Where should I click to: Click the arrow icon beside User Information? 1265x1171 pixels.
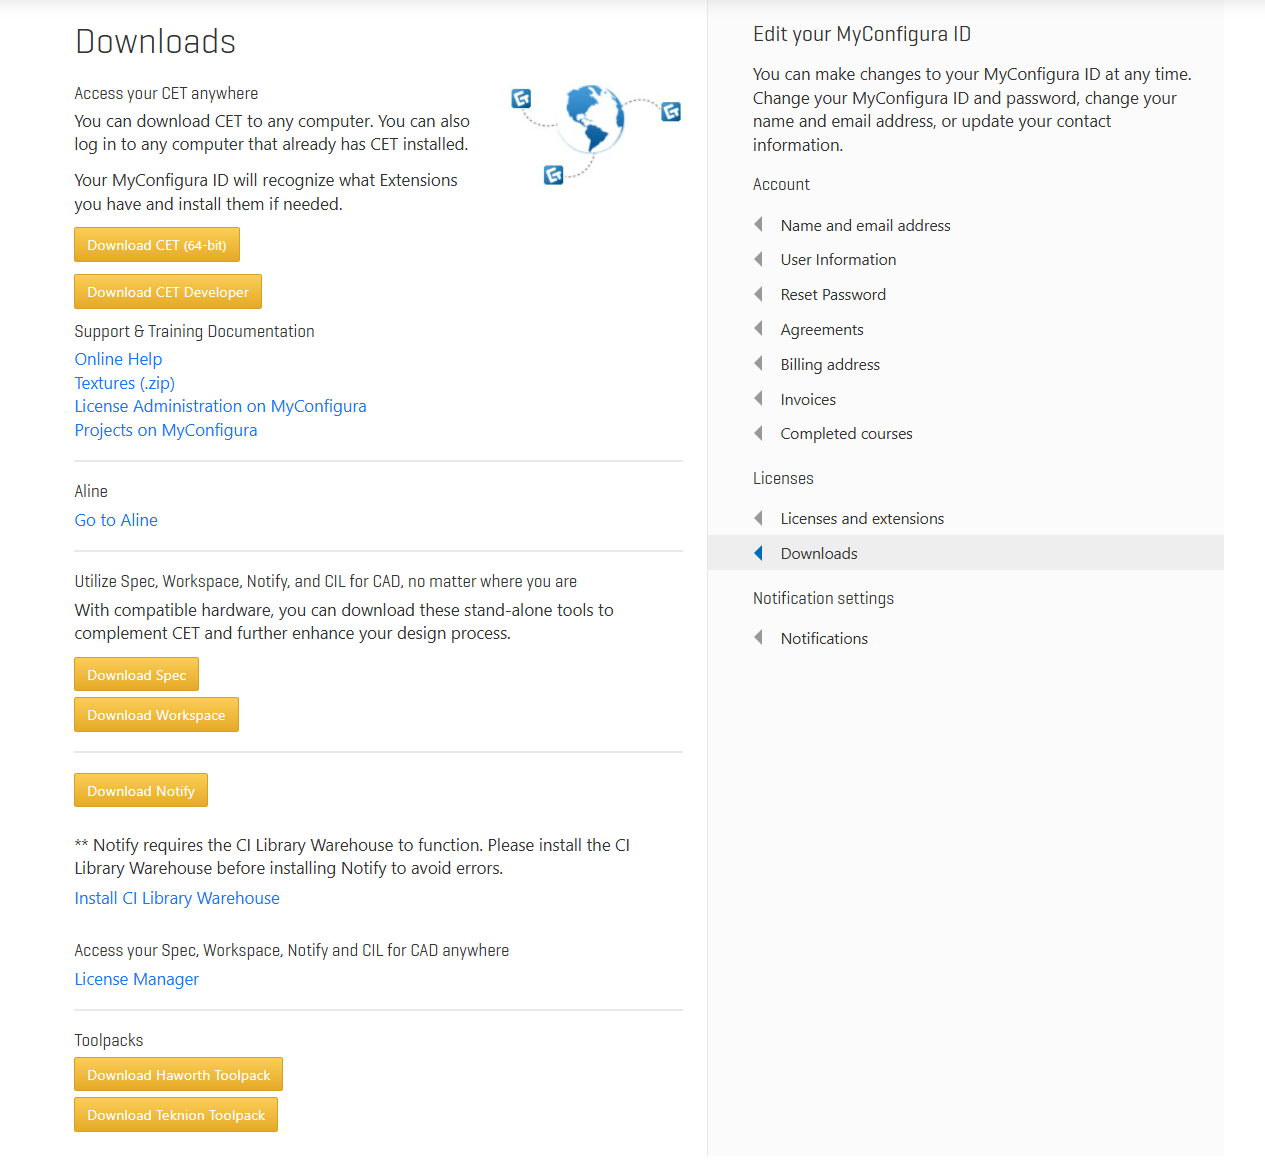[x=758, y=259]
